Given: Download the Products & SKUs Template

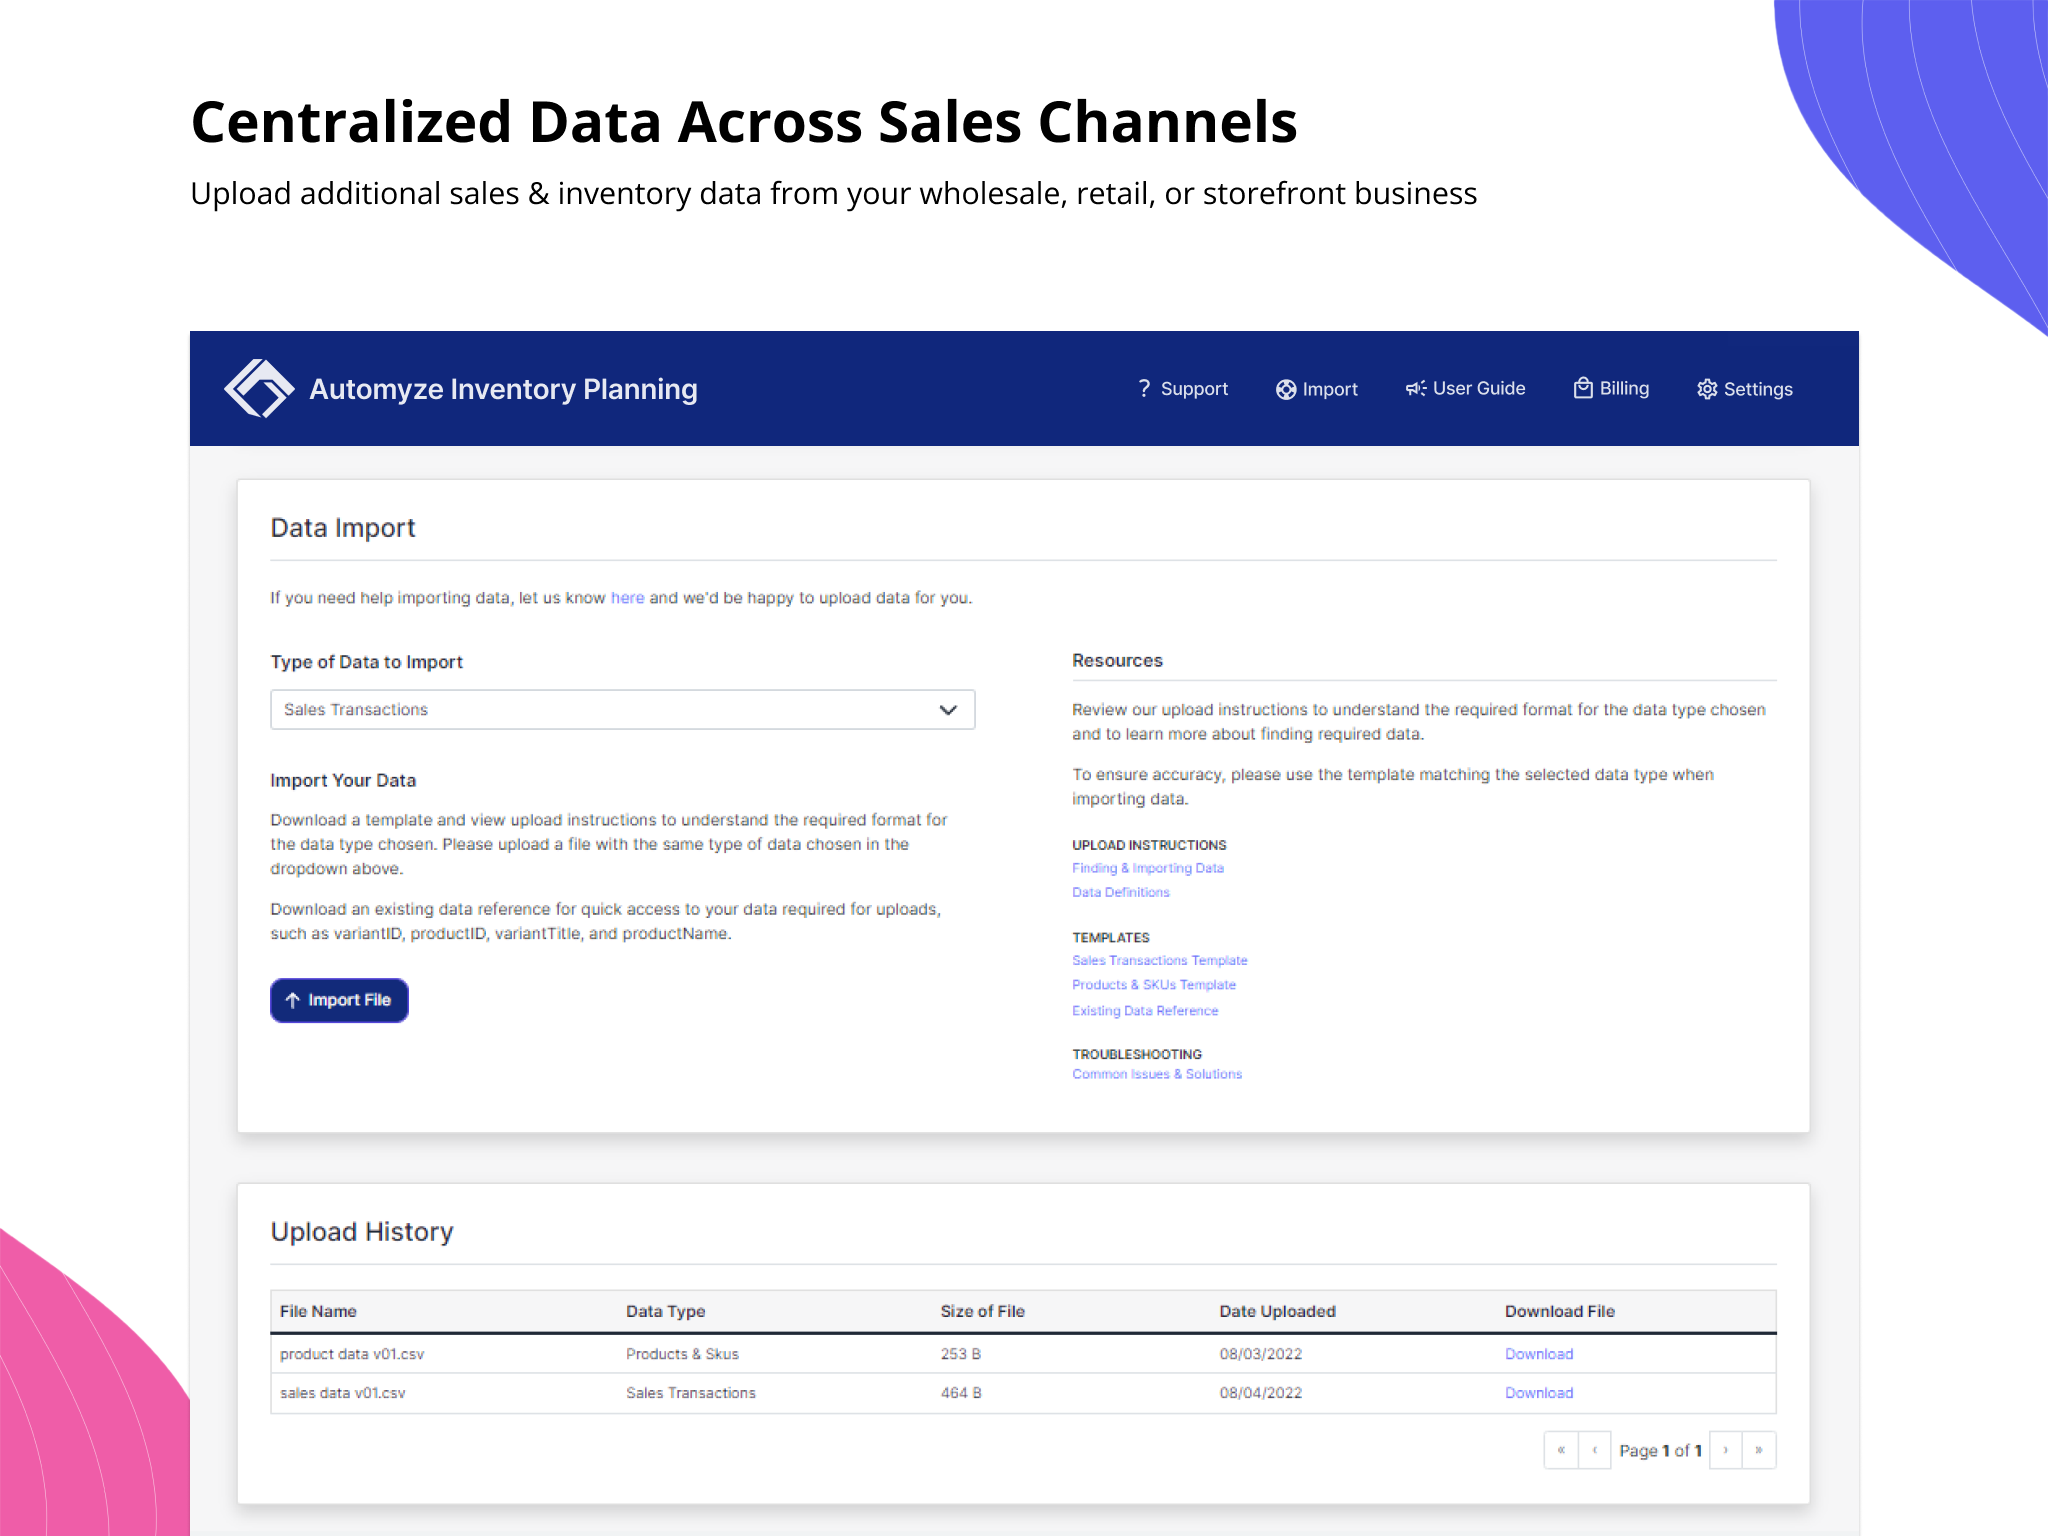Looking at the screenshot, I should (x=1154, y=985).
